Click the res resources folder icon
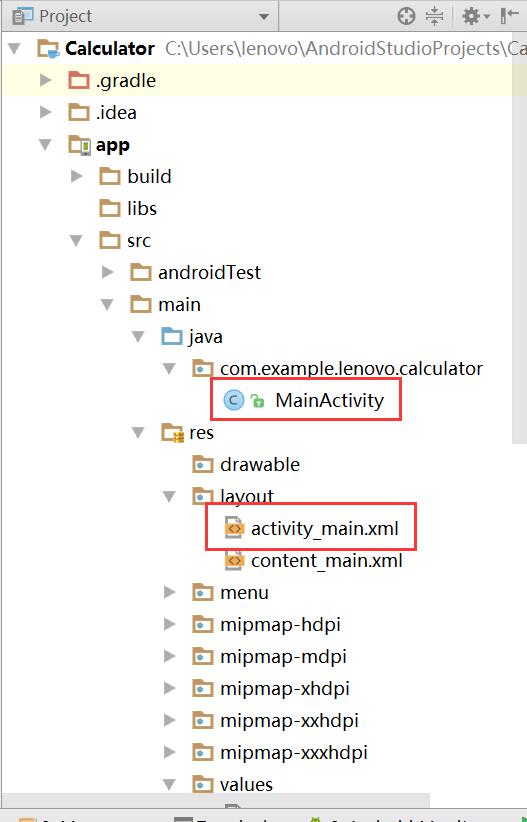527x822 pixels. tap(172, 433)
